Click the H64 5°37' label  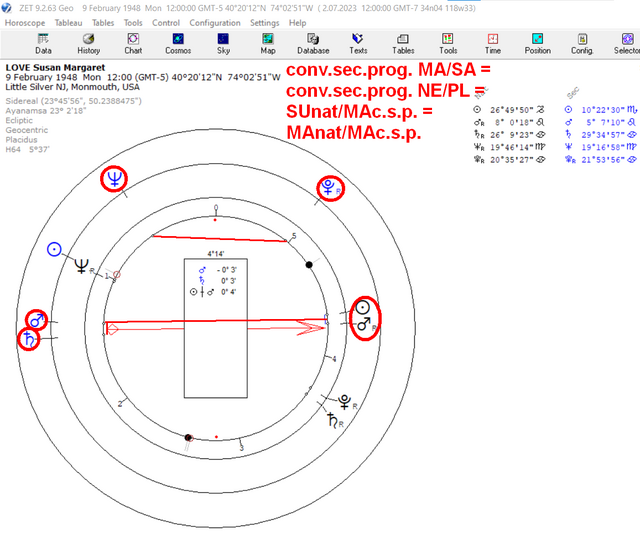[27, 149]
